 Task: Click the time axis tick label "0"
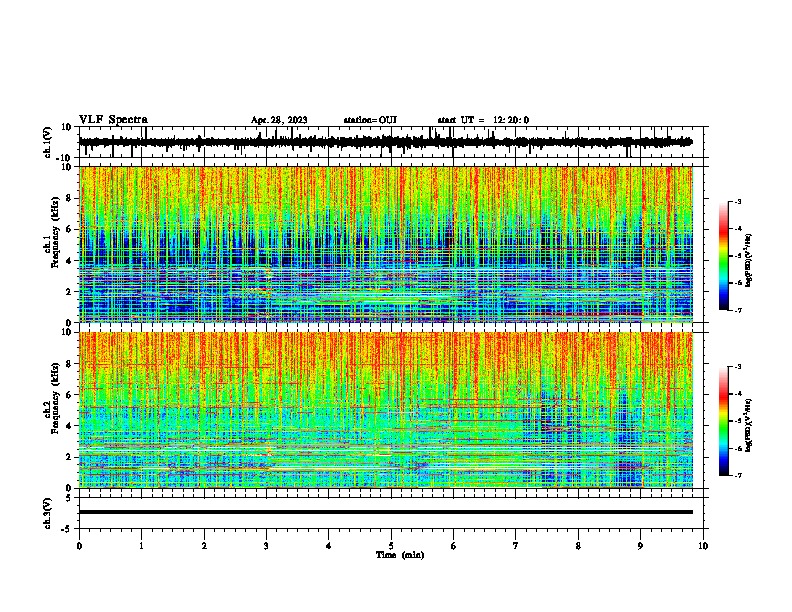[x=79, y=546]
